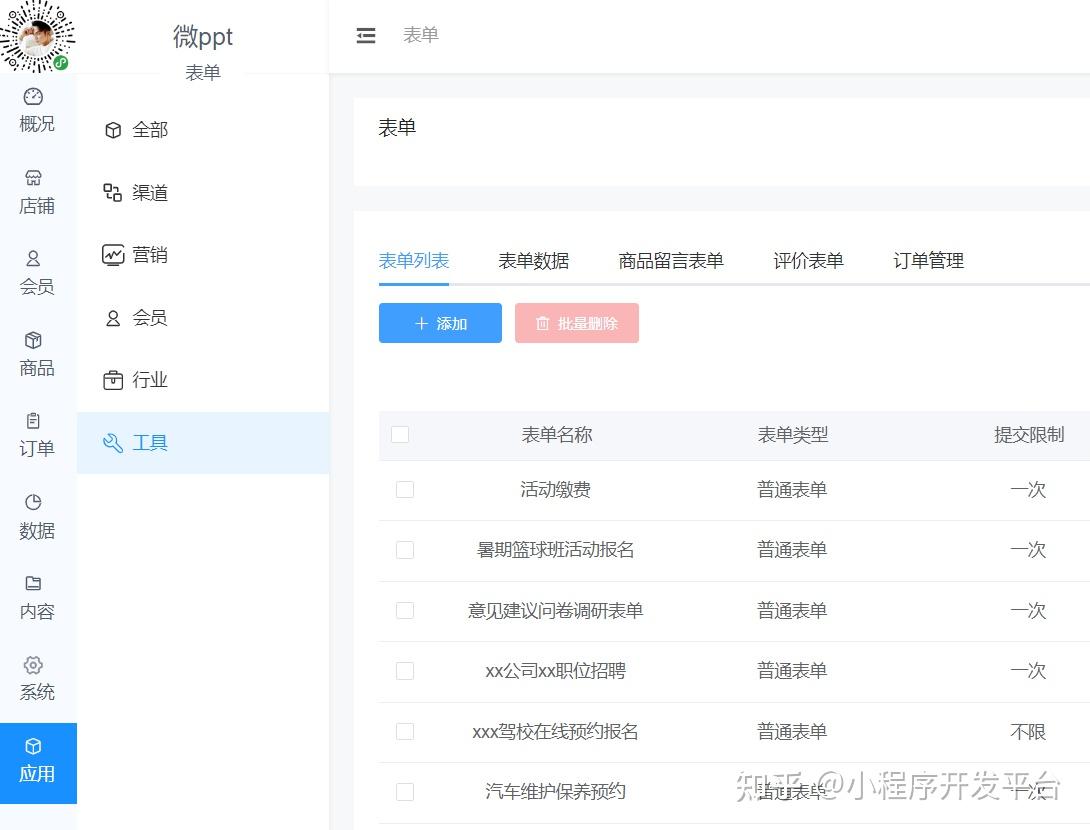Open 订单 orders icon in left rail

click(x=33, y=421)
